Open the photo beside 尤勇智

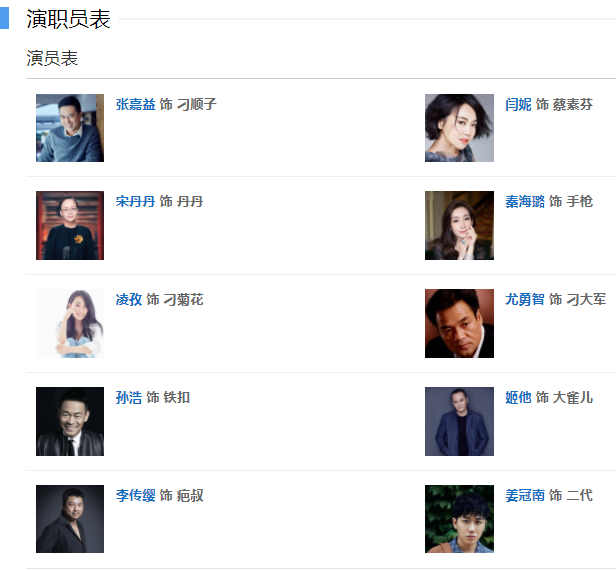click(459, 324)
